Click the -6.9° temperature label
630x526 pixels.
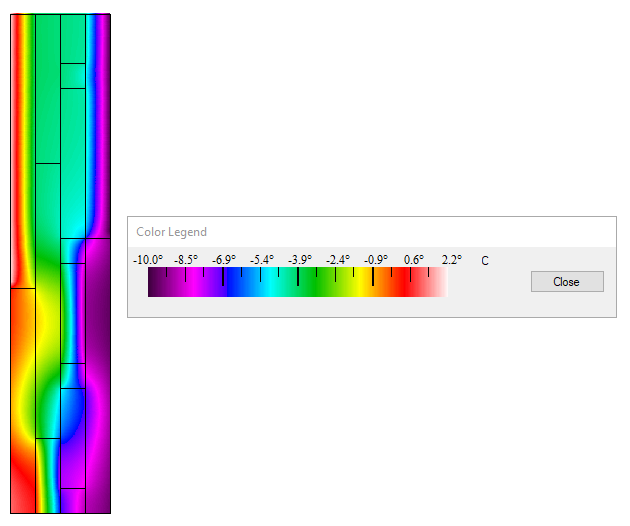coord(224,260)
